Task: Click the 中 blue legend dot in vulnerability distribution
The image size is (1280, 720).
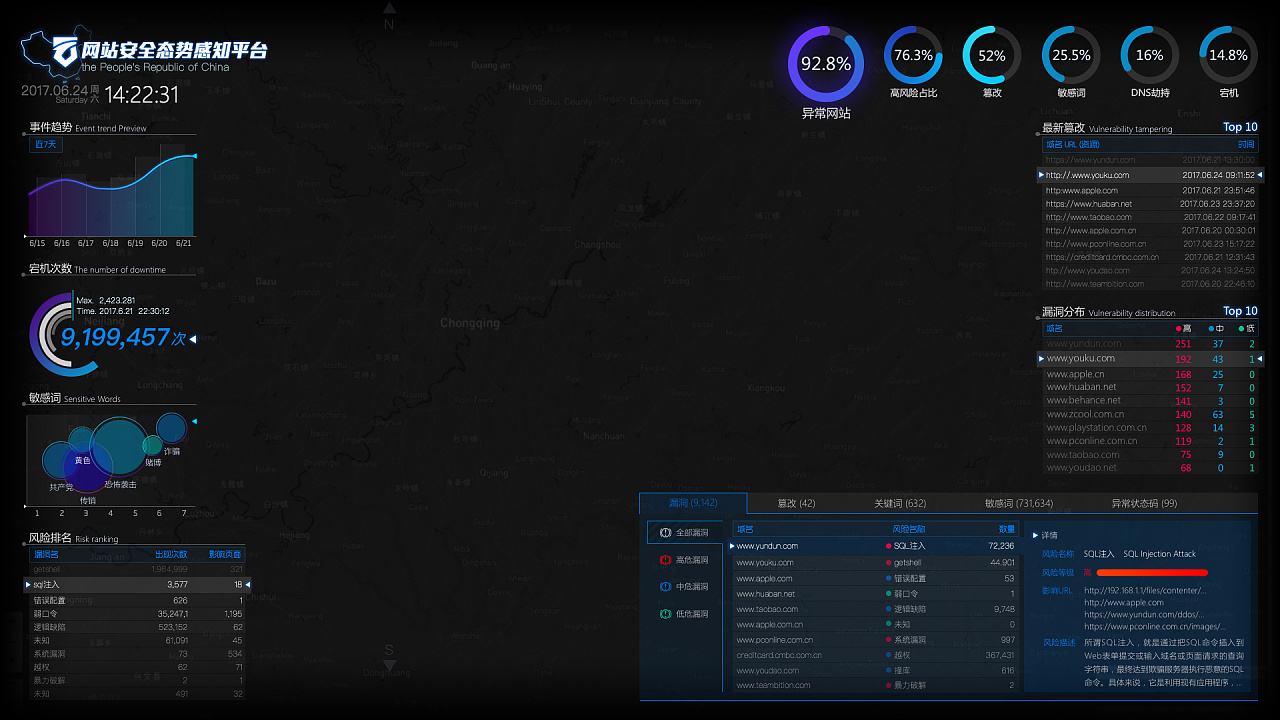Action: pos(1211,328)
